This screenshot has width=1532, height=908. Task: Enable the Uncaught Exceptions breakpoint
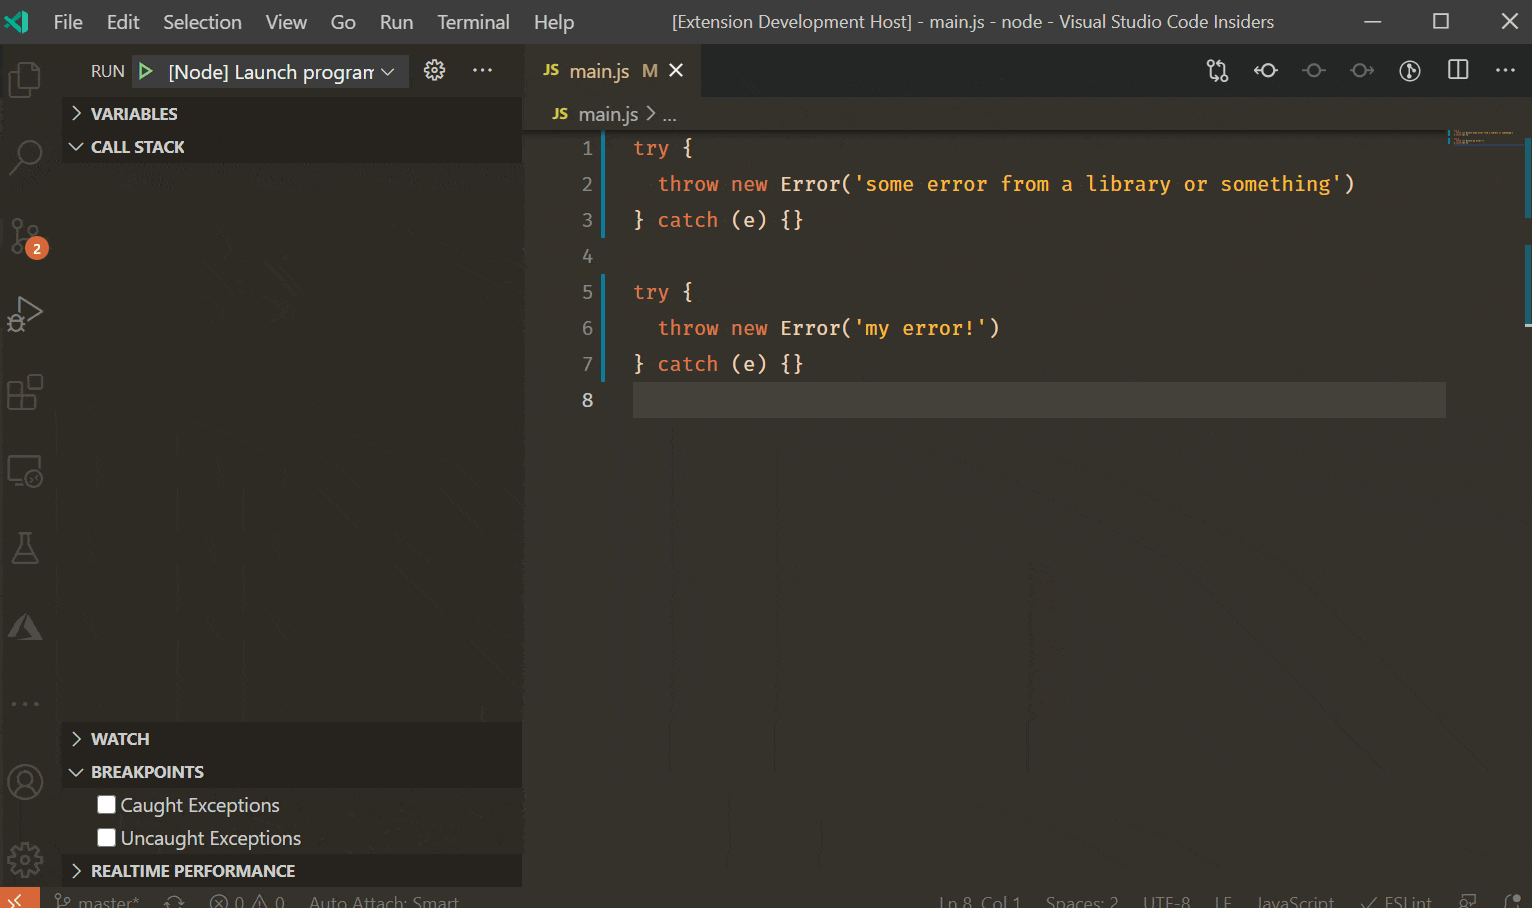(106, 837)
